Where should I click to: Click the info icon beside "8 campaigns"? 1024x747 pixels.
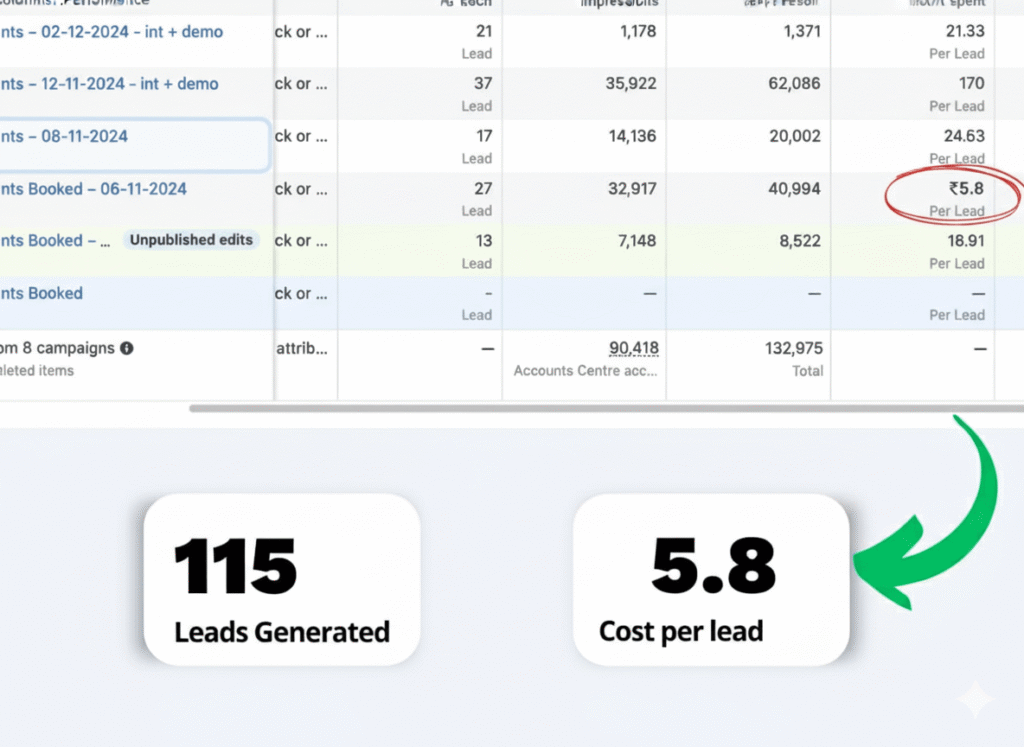click(127, 349)
